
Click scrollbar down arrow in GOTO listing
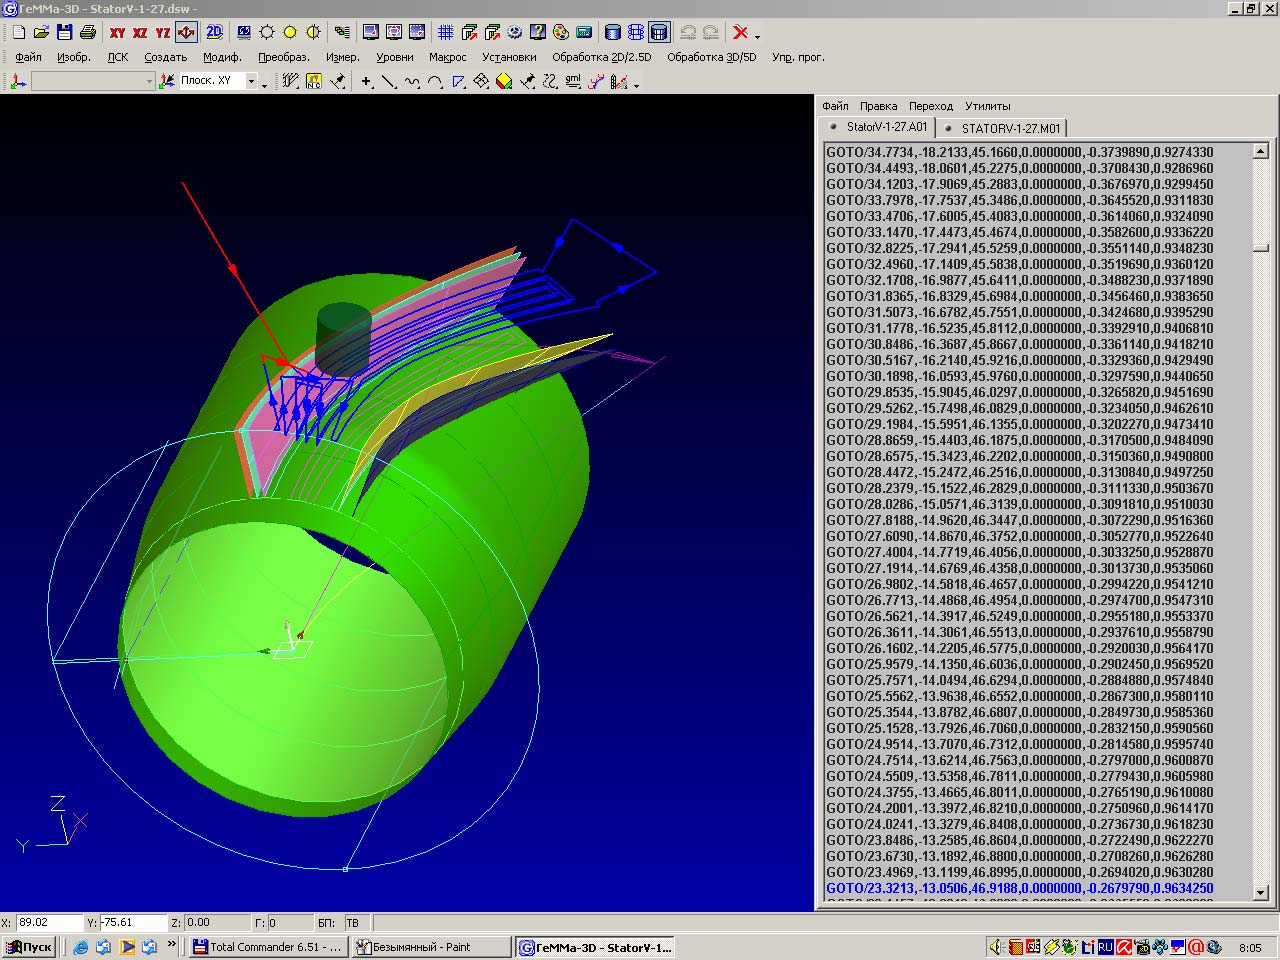[1261, 892]
